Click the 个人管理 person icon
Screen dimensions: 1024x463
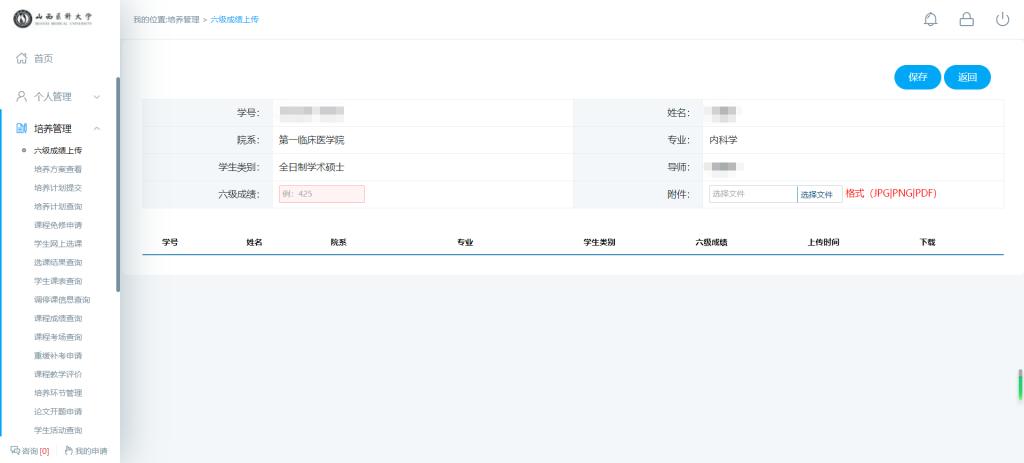(x=21, y=96)
